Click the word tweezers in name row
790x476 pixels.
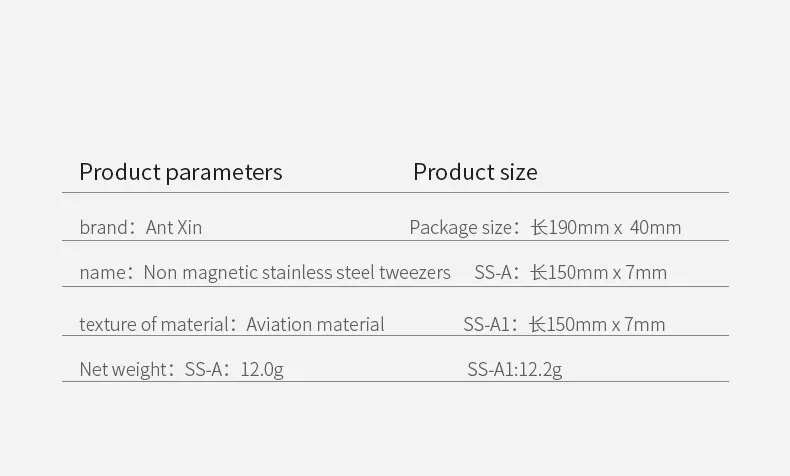click(x=415, y=273)
